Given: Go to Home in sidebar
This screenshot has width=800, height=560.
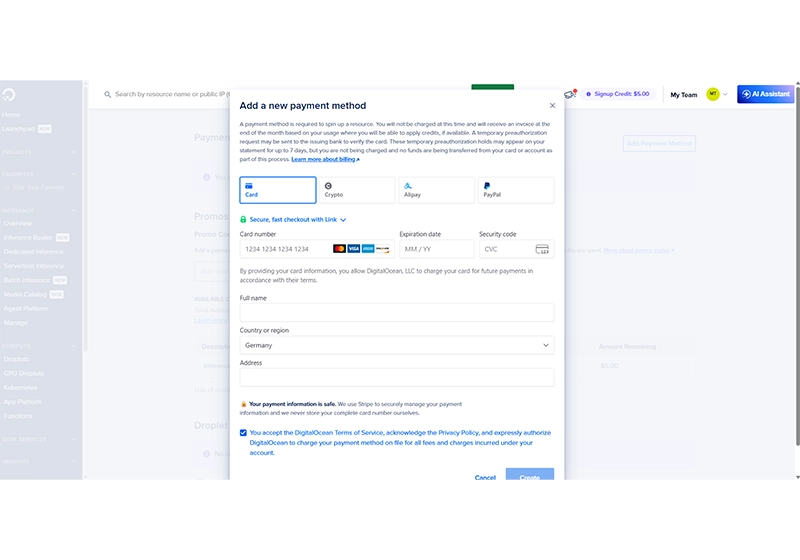Looking at the screenshot, I should (x=11, y=115).
